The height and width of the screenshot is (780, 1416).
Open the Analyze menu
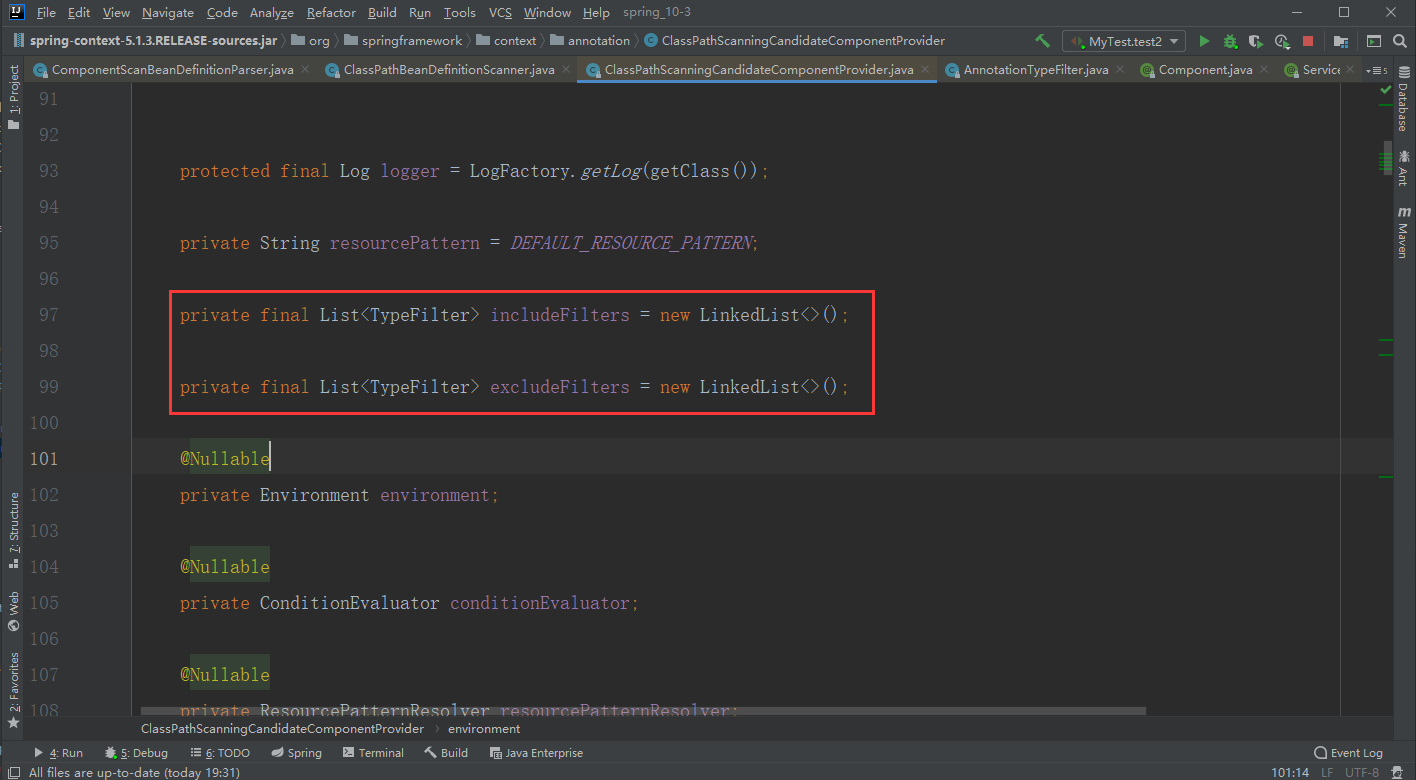[x=272, y=13]
